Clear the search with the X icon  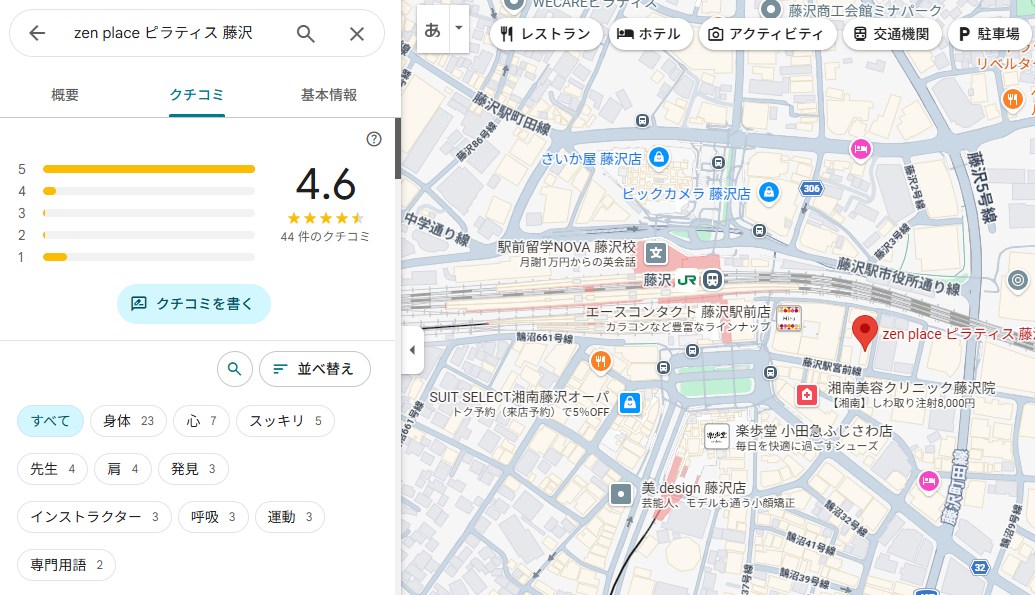point(357,33)
